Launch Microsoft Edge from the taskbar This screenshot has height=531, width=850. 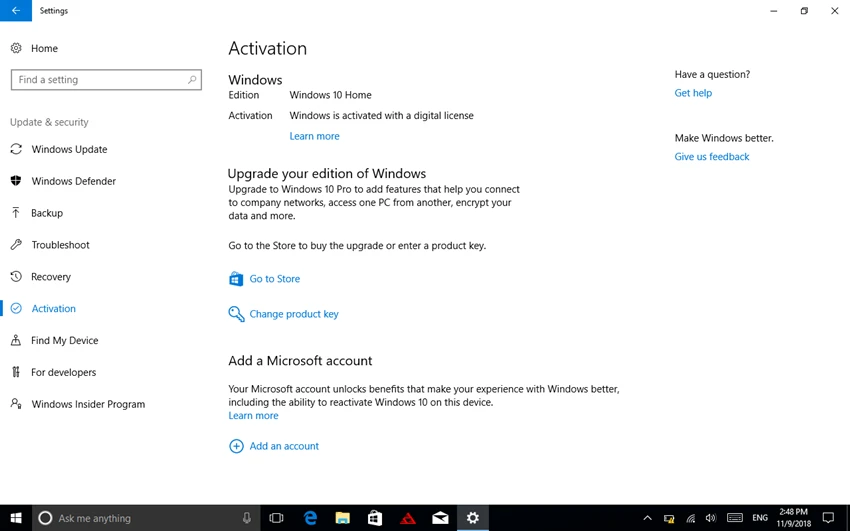point(310,518)
